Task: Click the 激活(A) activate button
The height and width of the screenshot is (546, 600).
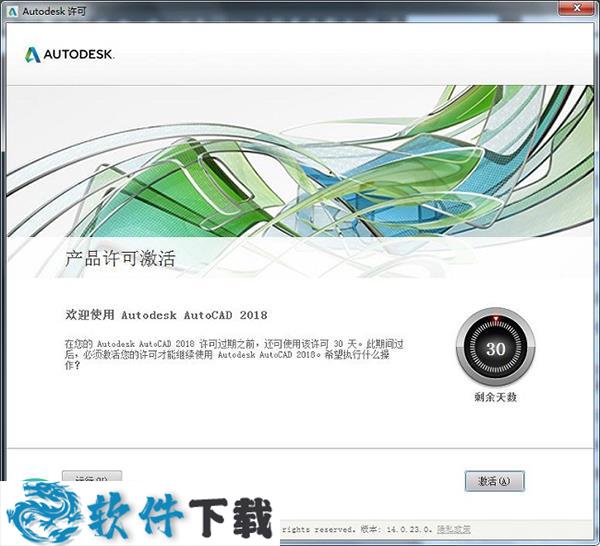Action: click(x=494, y=481)
